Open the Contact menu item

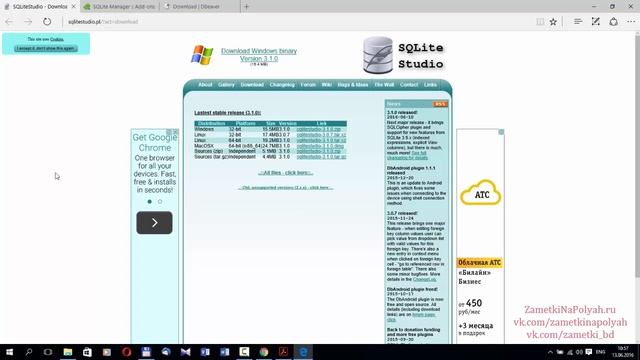click(x=409, y=84)
